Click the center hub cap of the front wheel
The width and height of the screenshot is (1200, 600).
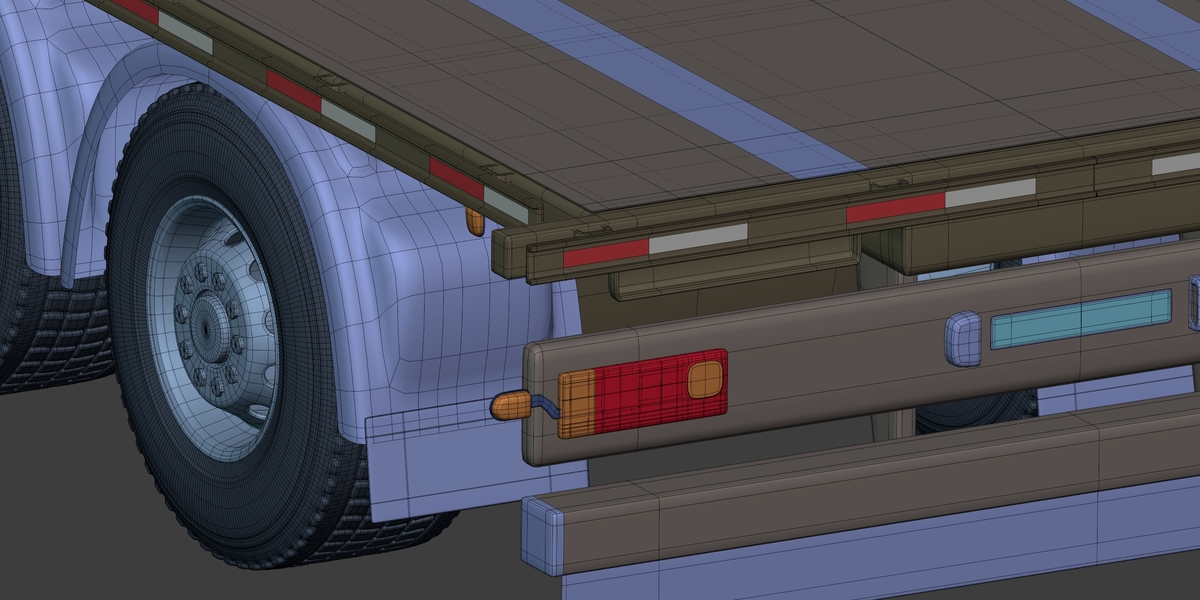point(206,327)
